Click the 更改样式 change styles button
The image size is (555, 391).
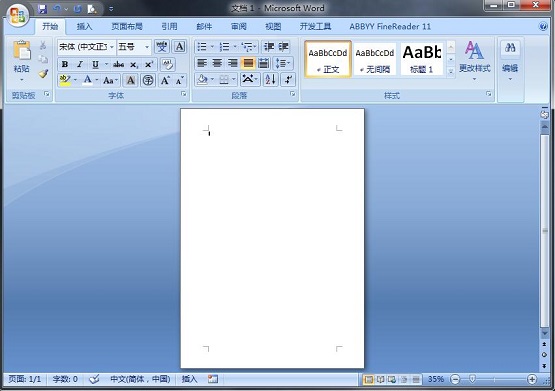474,60
